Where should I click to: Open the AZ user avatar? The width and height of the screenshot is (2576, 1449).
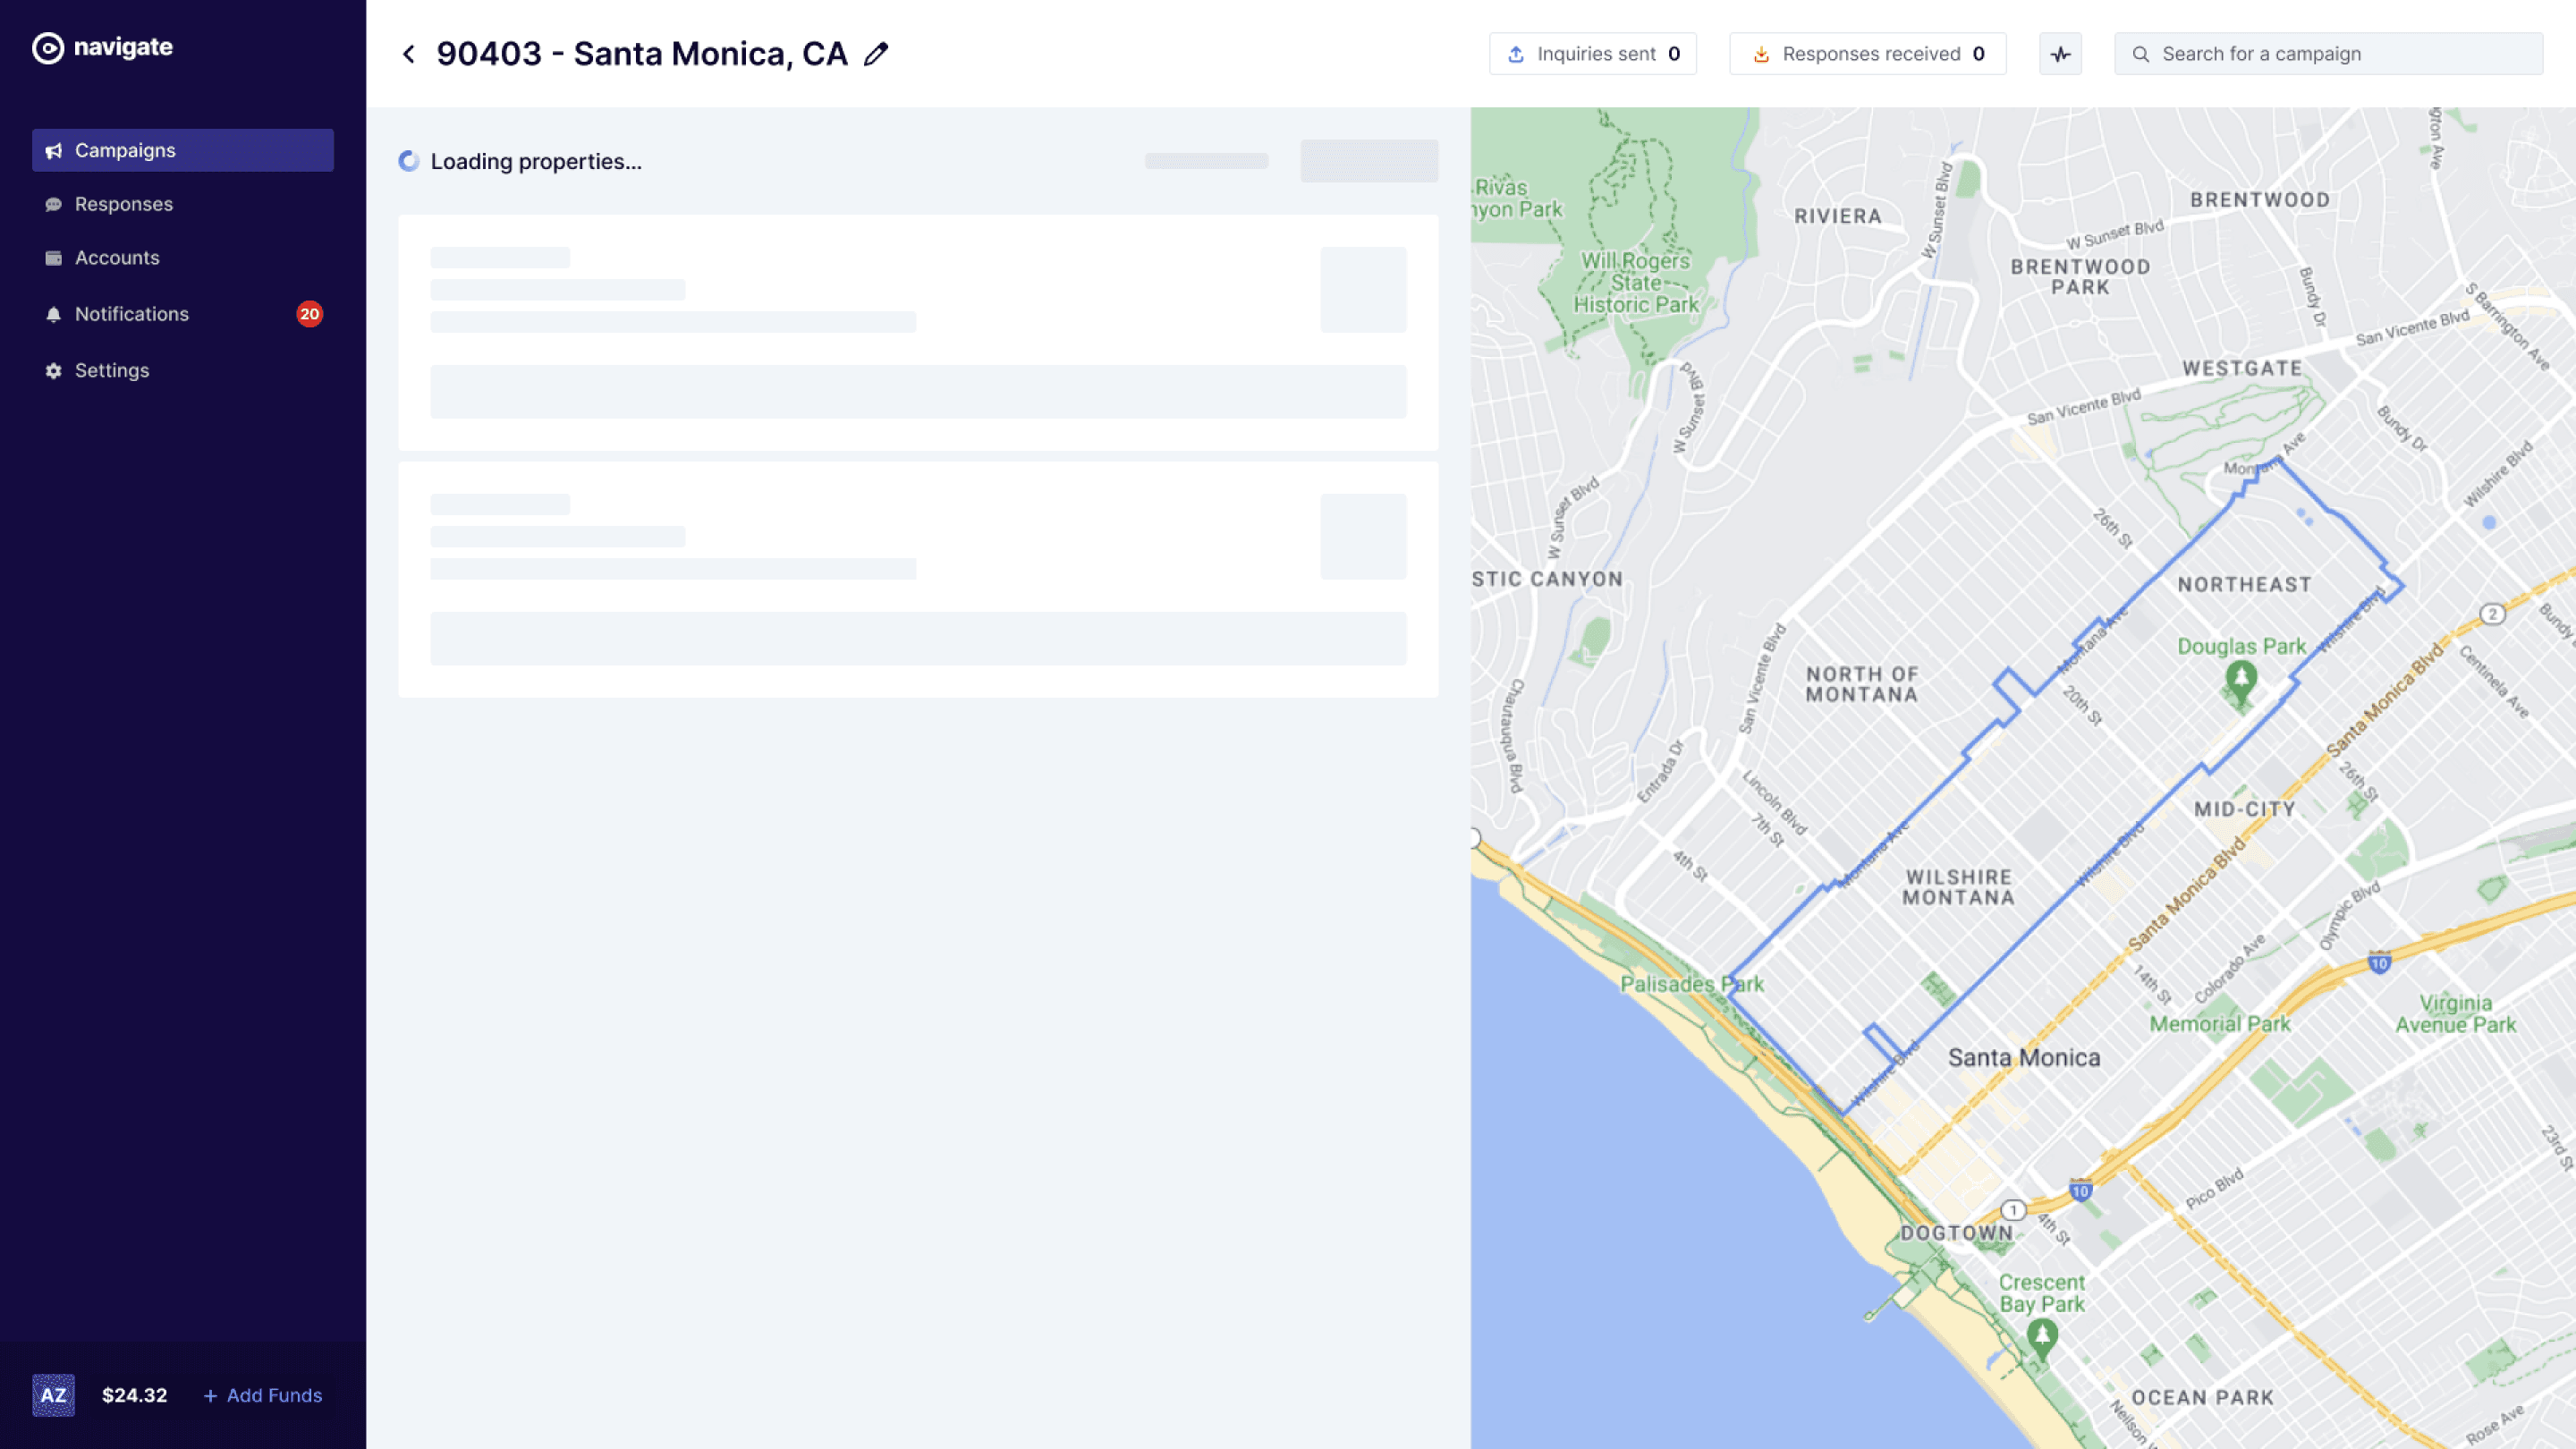53,1395
